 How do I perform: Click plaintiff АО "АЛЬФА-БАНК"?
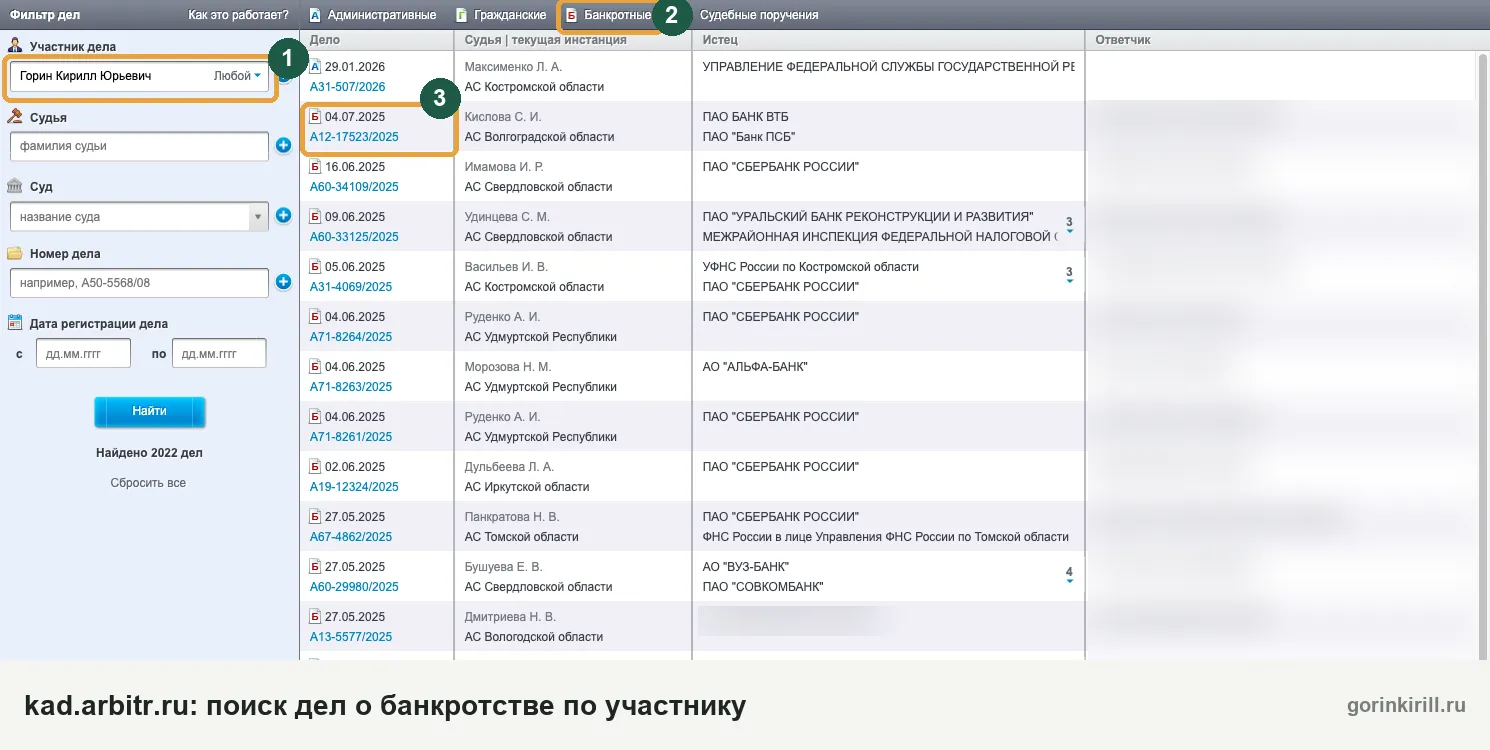click(x=755, y=367)
